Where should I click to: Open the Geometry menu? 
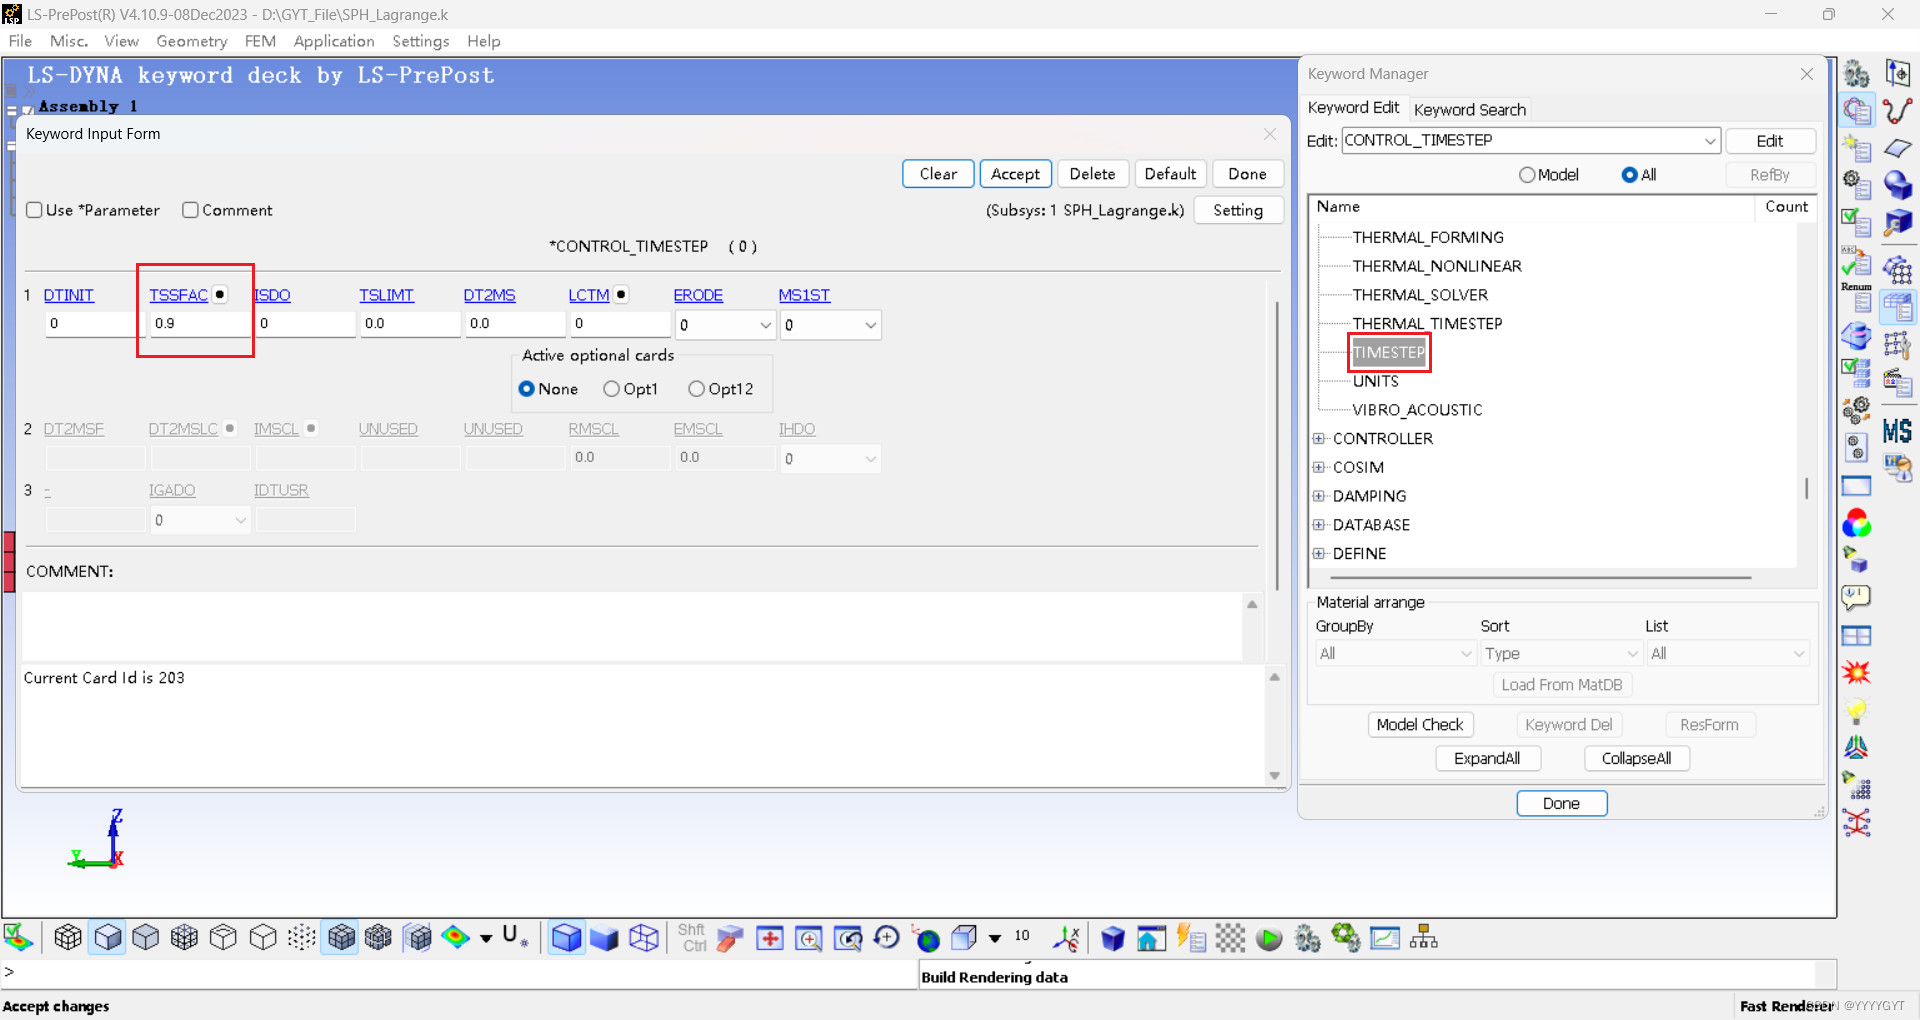191,41
